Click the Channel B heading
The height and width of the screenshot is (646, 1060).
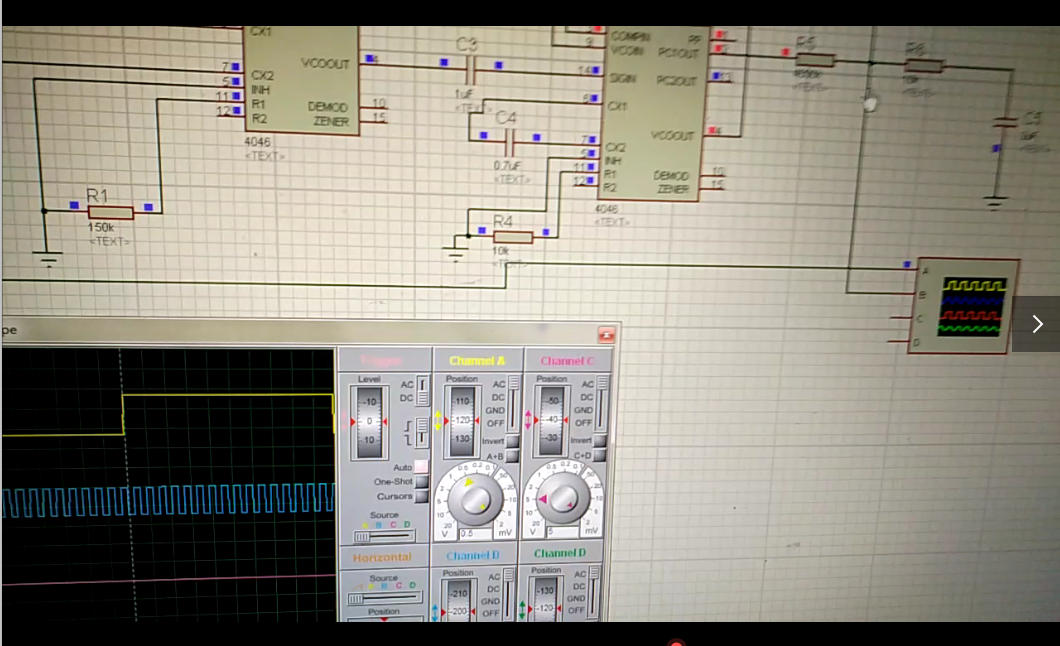click(x=473, y=555)
